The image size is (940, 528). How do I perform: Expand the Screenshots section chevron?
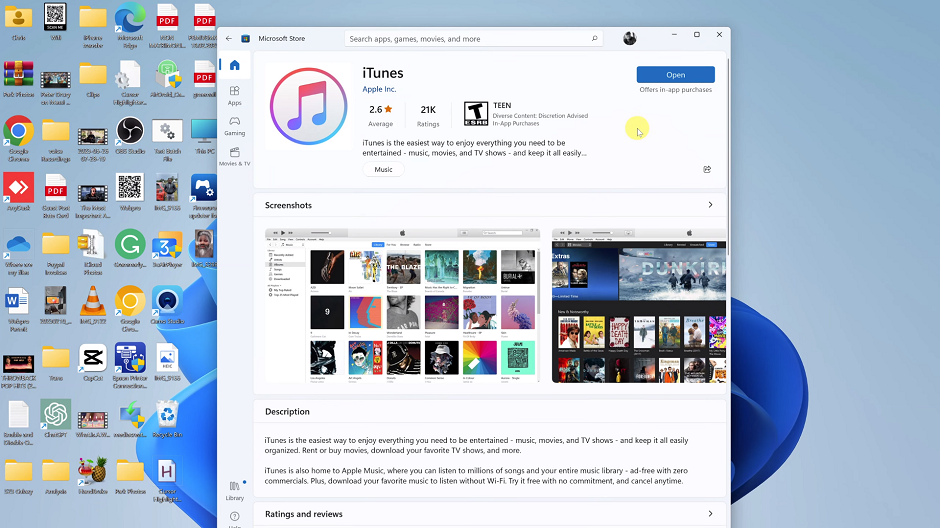(710, 205)
